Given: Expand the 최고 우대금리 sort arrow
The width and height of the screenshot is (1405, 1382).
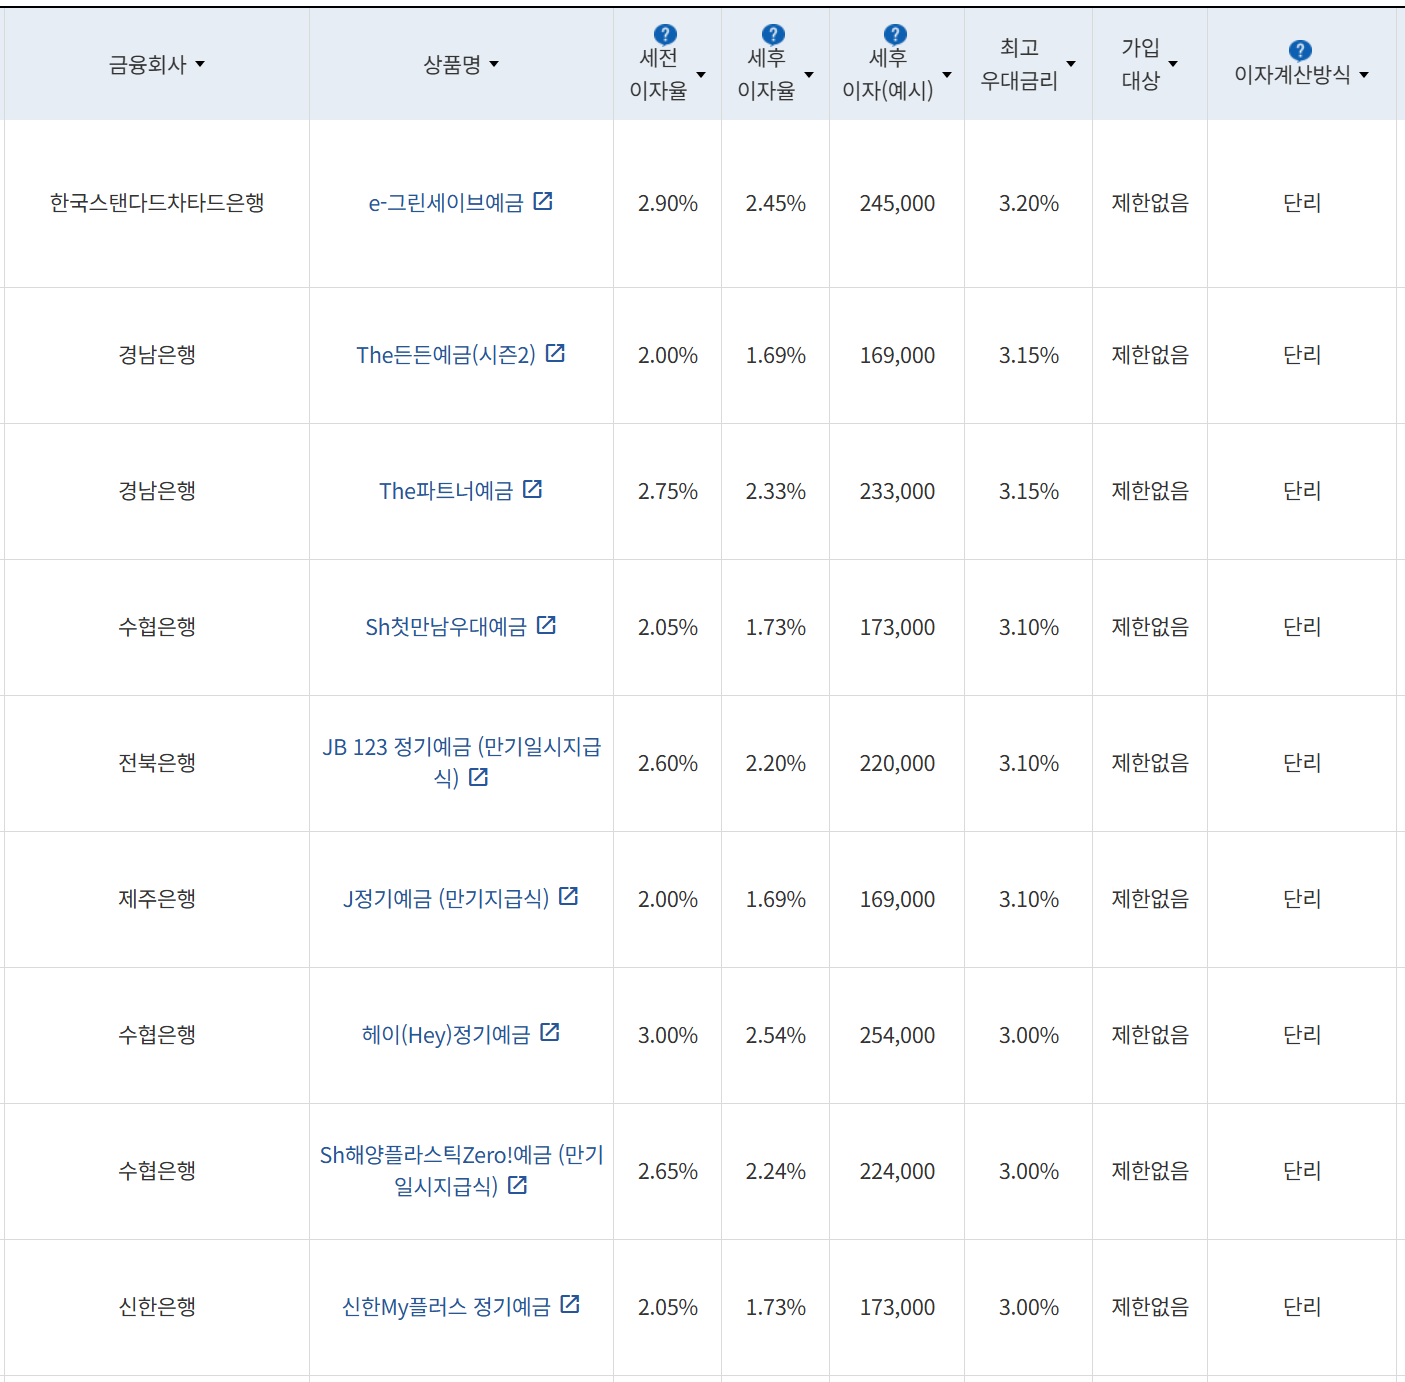Looking at the screenshot, I should 1071,64.
